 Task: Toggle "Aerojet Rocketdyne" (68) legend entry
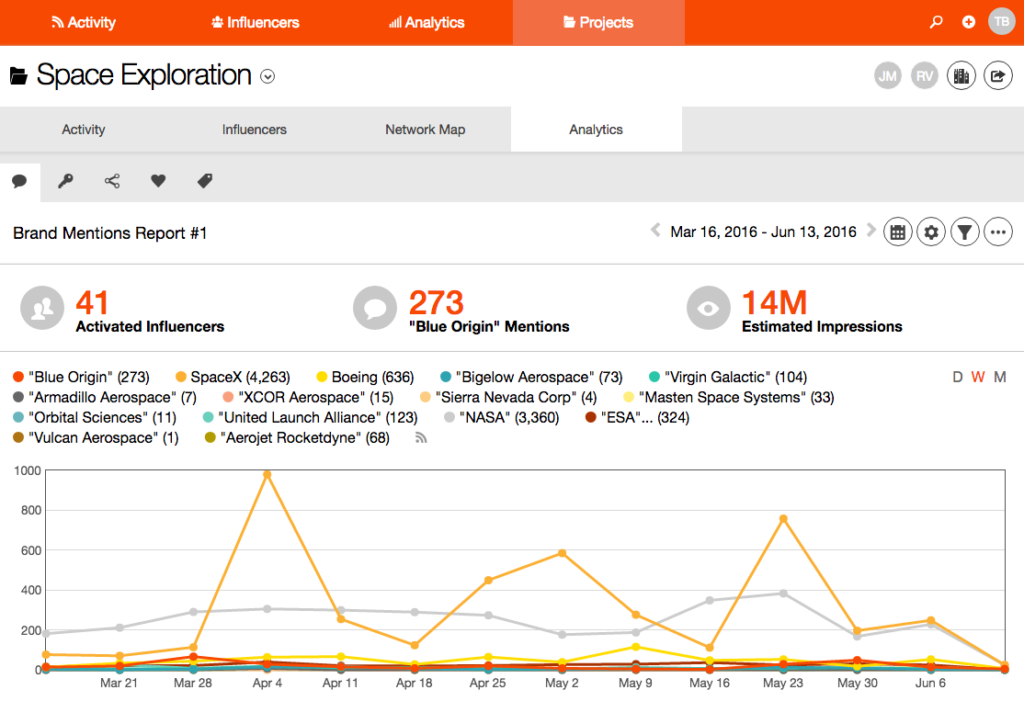pyautogui.click(x=297, y=438)
